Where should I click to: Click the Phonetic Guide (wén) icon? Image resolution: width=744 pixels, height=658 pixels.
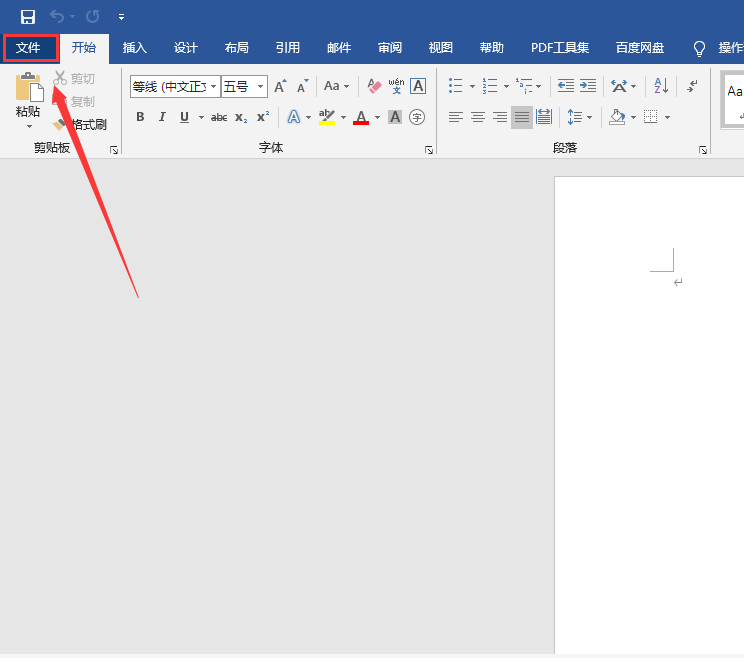point(396,87)
